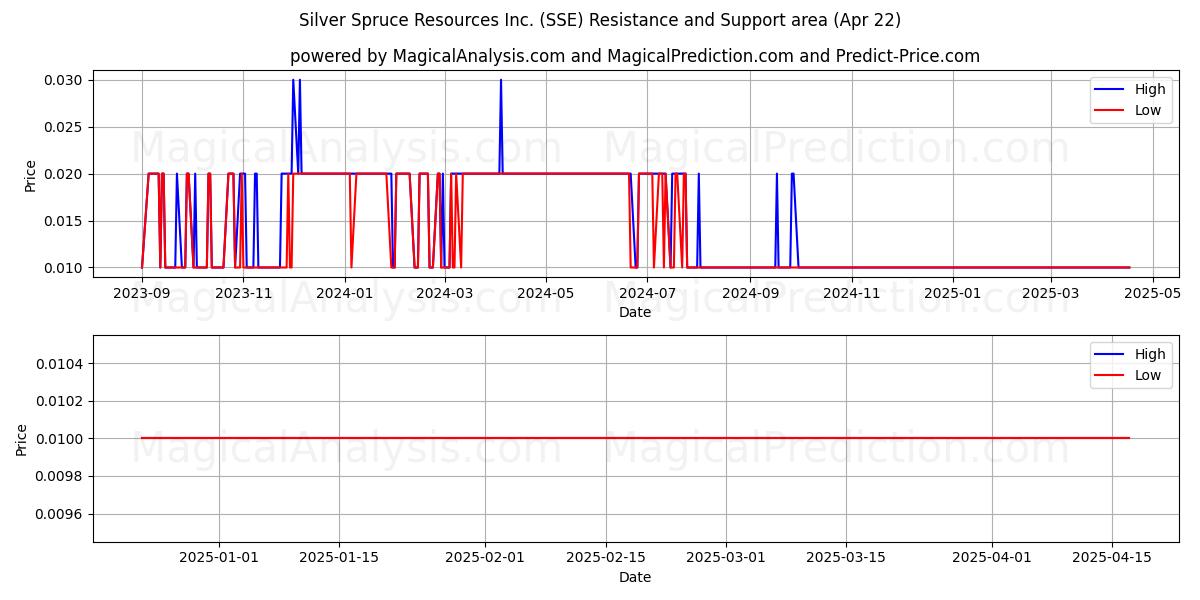Click the 2025-05 date tick label

click(x=1153, y=294)
